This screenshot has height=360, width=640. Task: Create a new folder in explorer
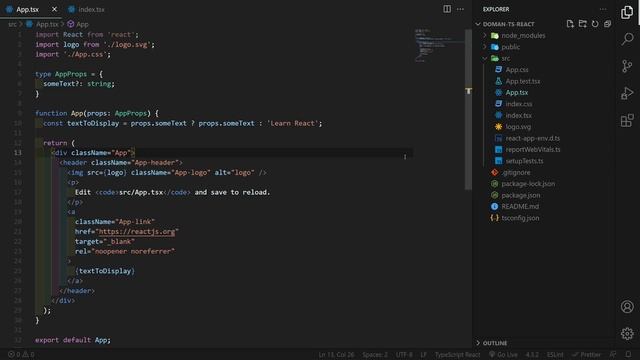click(582, 24)
